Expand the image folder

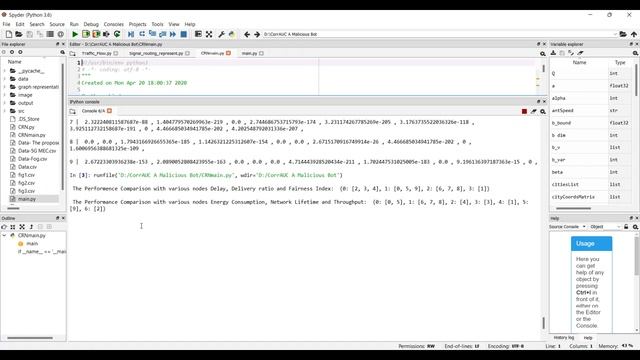(x=5, y=95)
